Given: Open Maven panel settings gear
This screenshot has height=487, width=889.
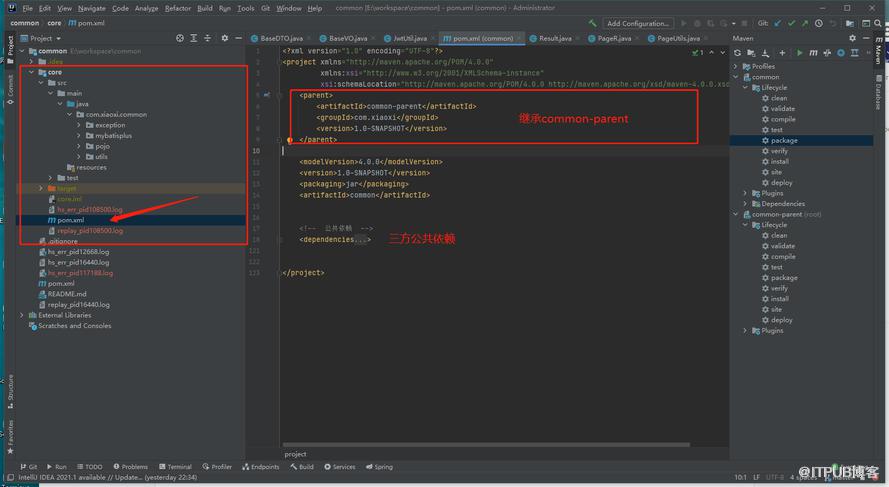Looking at the screenshot, I should (x=852, y=38).
